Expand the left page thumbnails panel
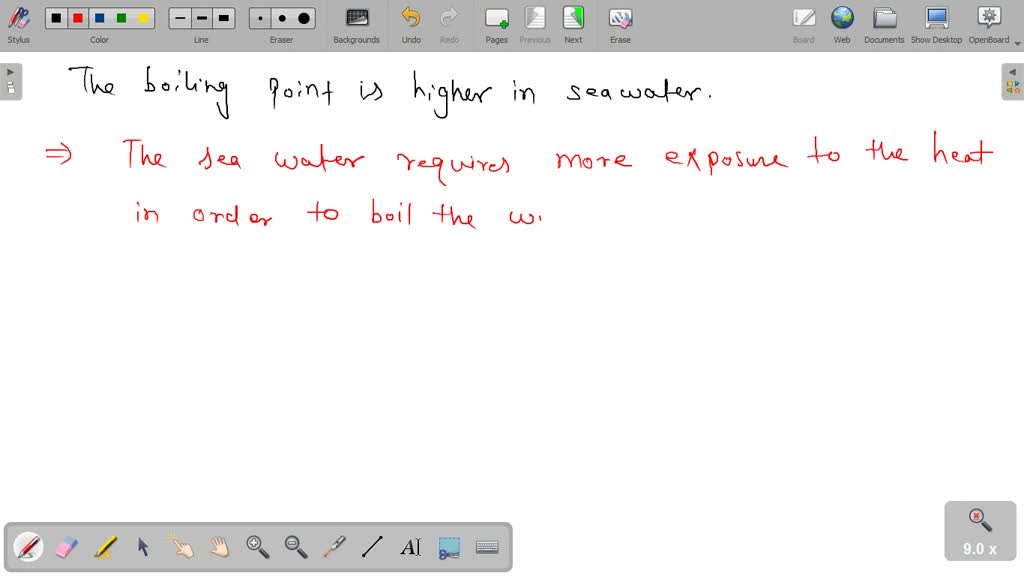Screen dimensions: 1024x576 click(11, 82)
